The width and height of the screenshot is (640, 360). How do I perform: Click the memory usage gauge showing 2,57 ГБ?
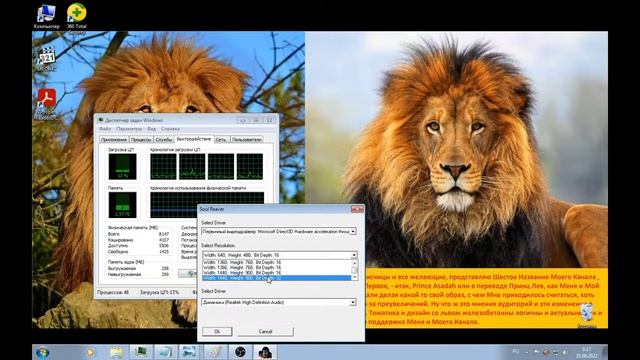pos(122,205)
